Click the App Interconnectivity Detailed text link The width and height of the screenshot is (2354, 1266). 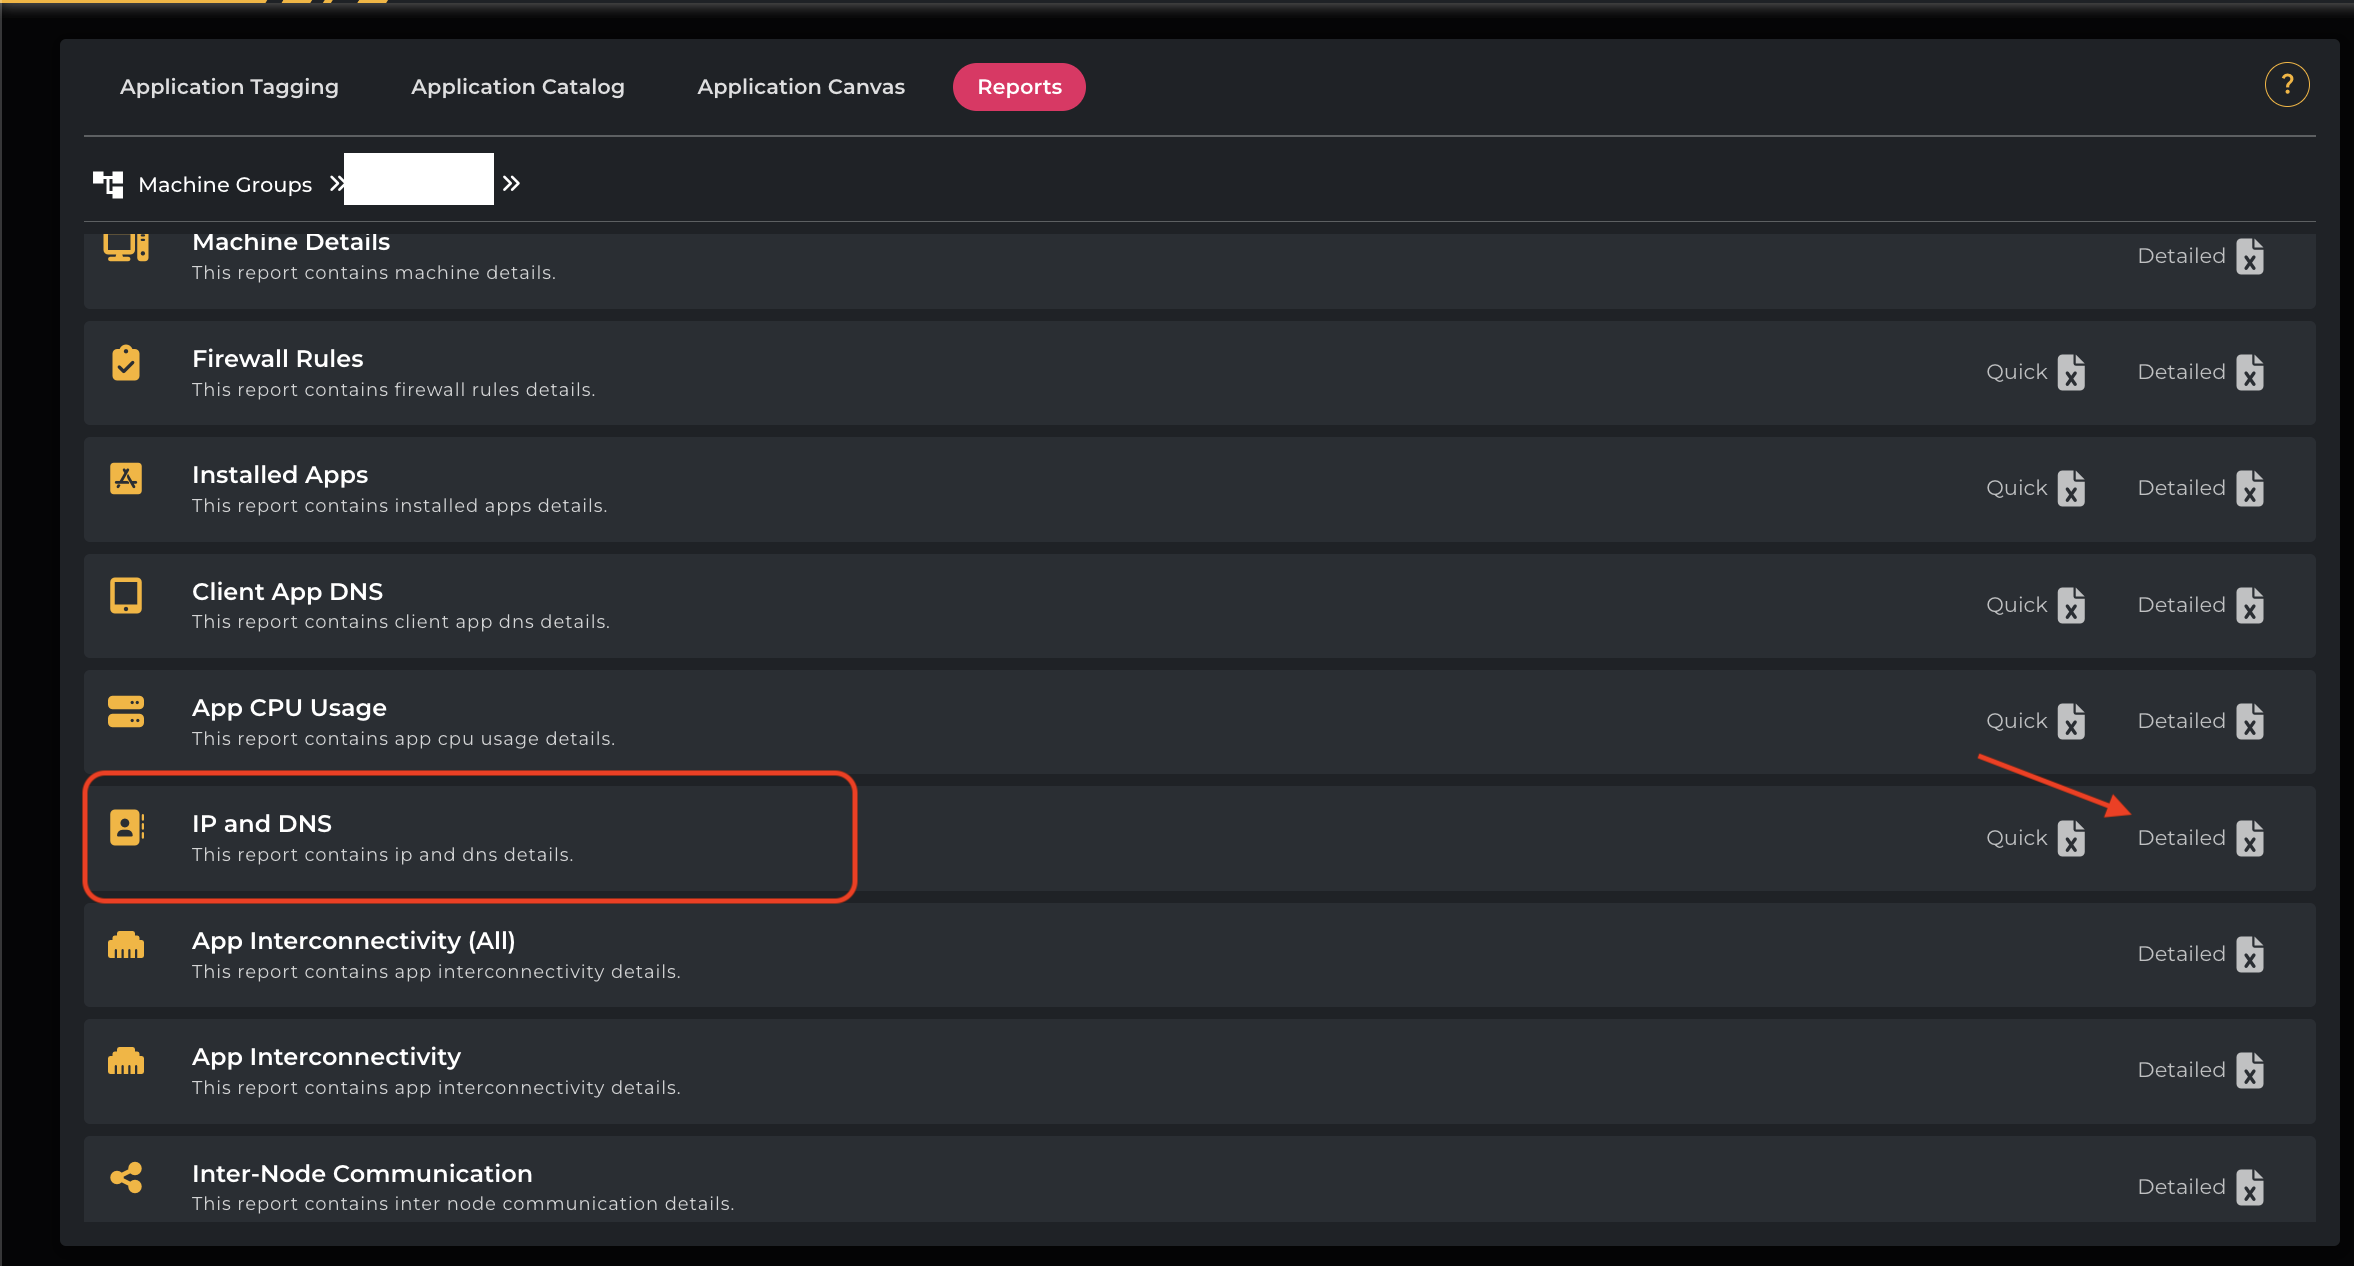point(2180,1070)
